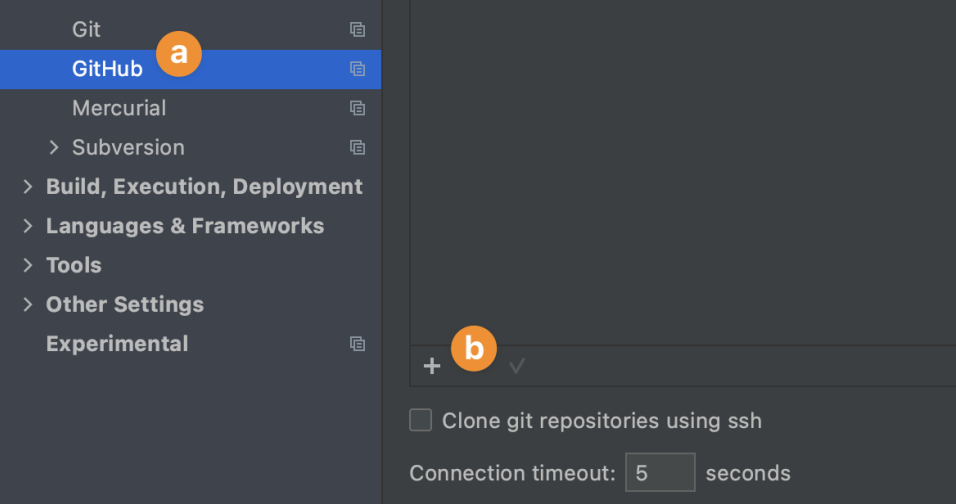Add a GitHub account with plus button
The image size is (956, 504).
(432, 366)
